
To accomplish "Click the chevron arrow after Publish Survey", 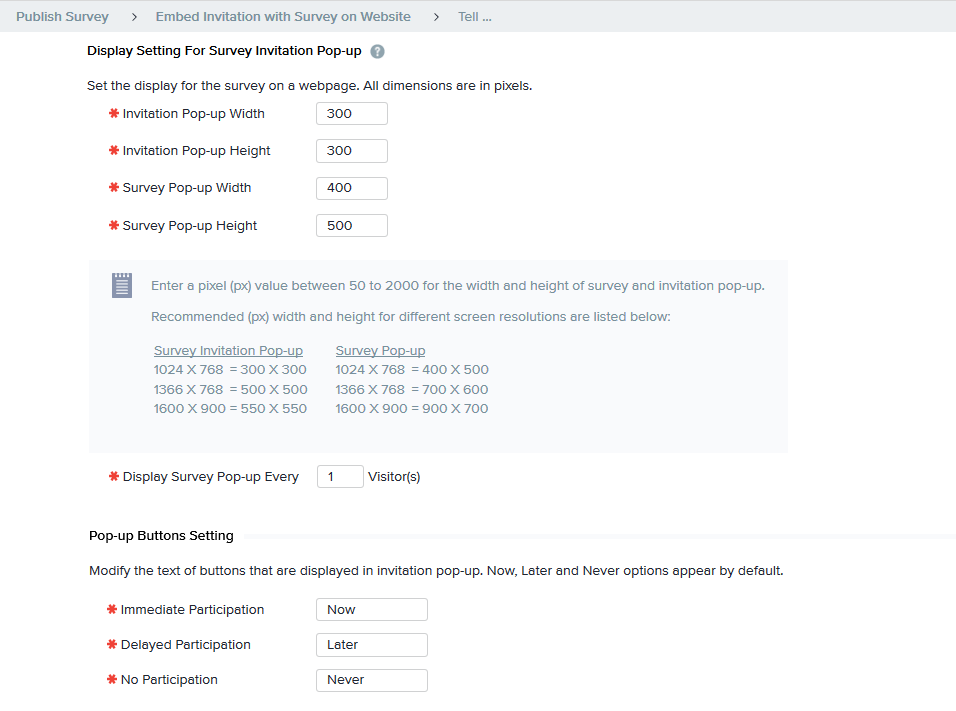I will (x=133, y=17).
